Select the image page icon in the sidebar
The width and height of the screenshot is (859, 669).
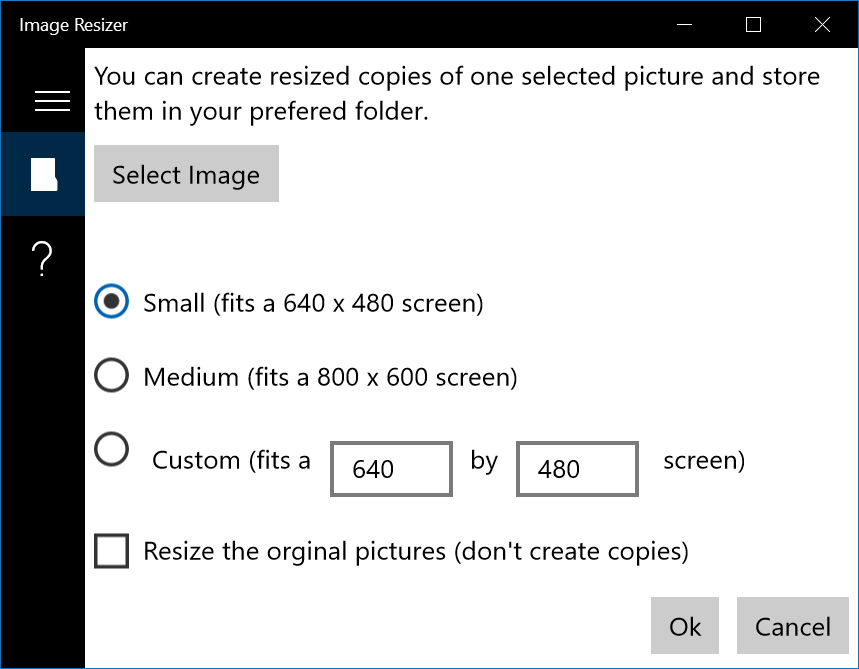(43, 173)
